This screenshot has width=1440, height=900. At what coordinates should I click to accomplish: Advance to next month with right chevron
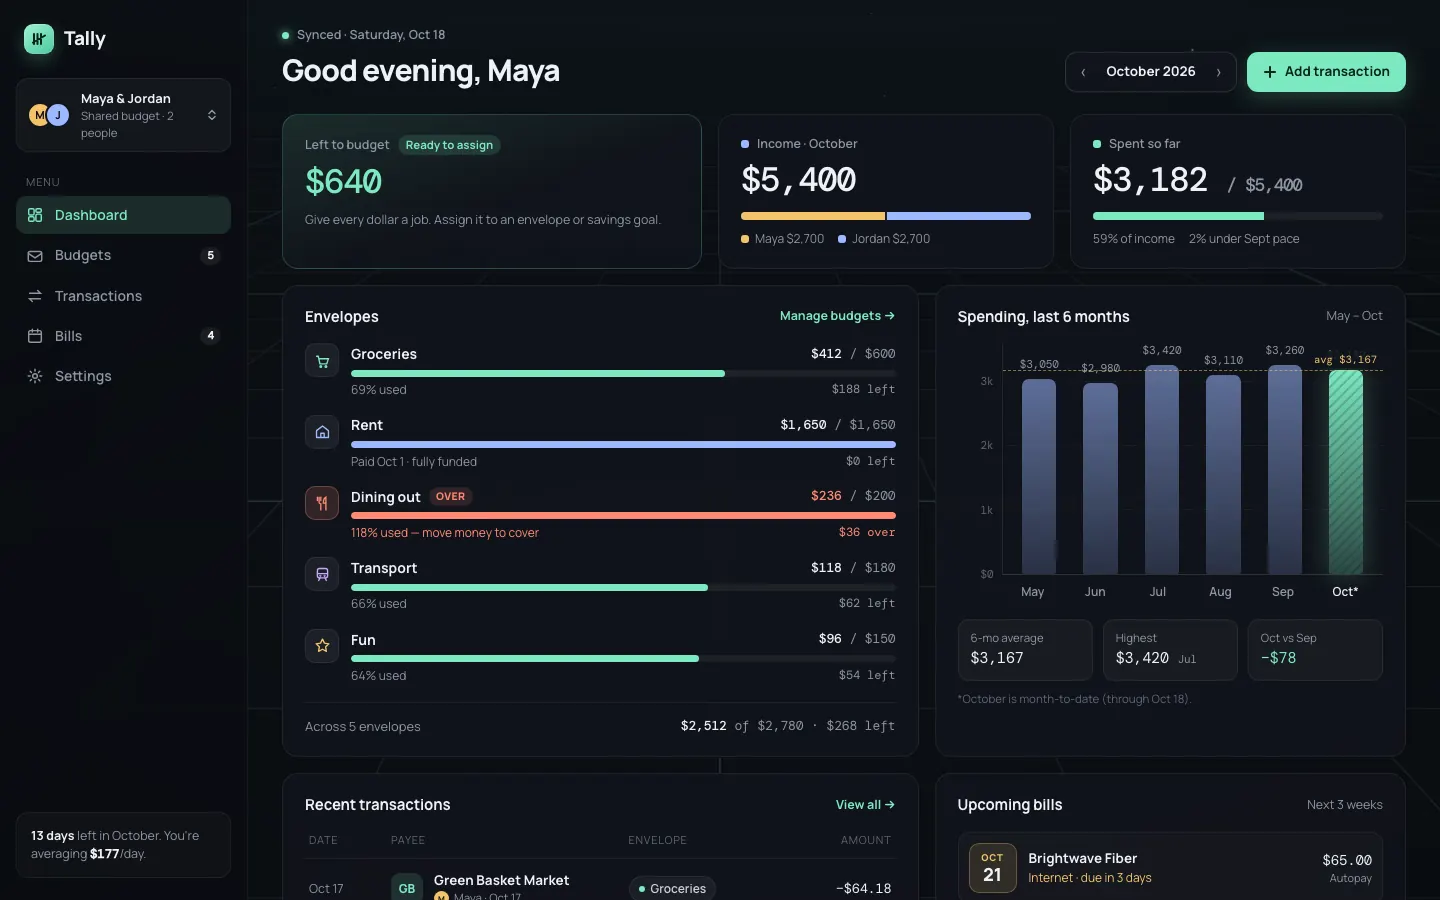1218,72
